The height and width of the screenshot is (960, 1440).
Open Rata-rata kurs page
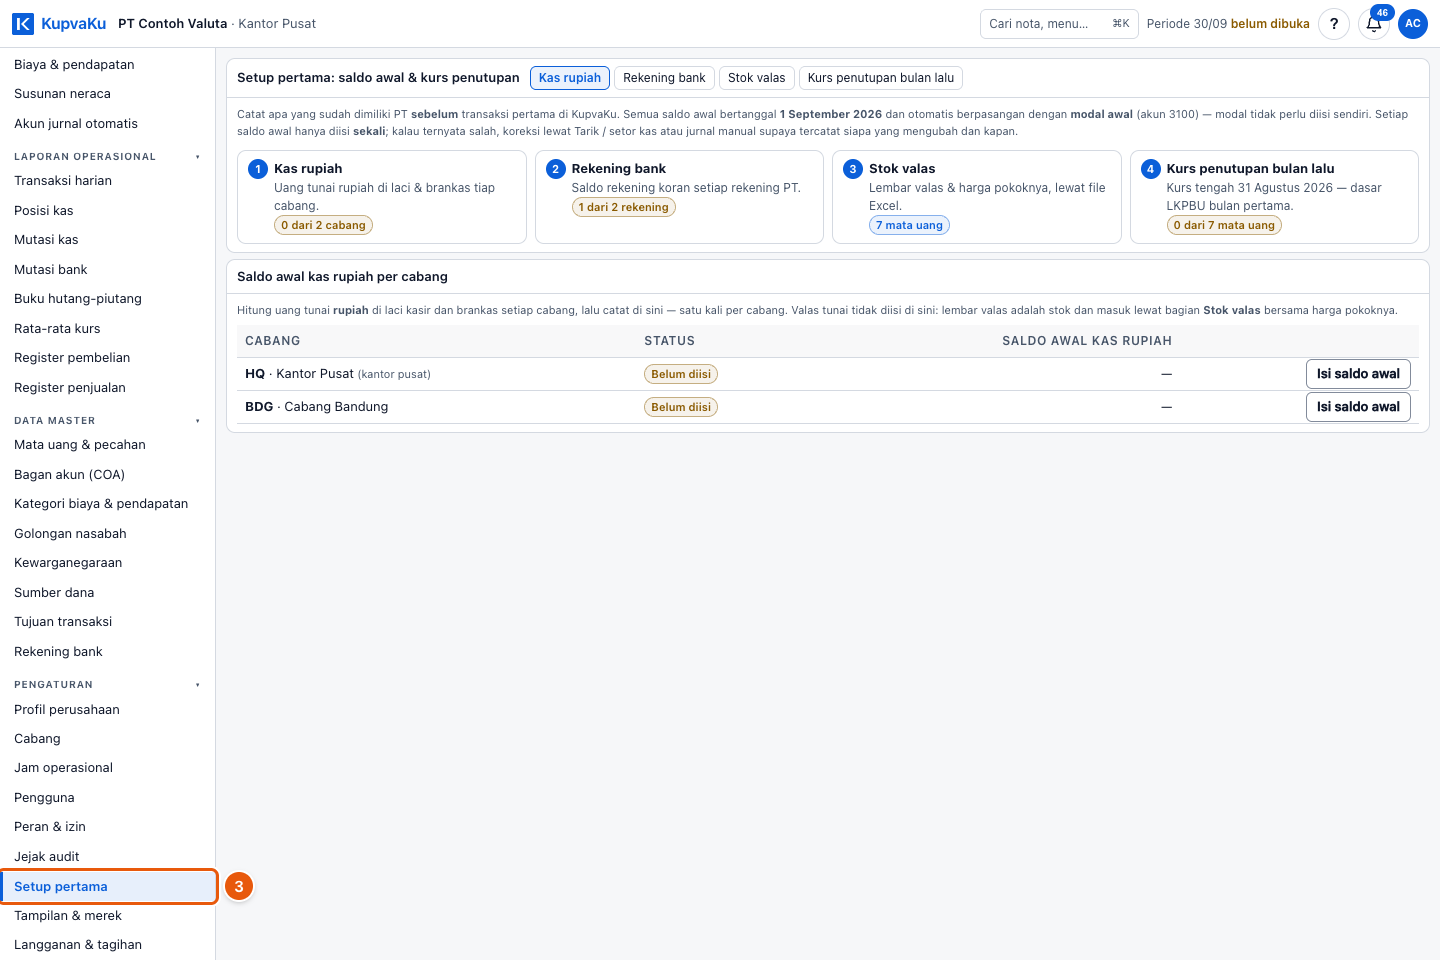point(107,328)
